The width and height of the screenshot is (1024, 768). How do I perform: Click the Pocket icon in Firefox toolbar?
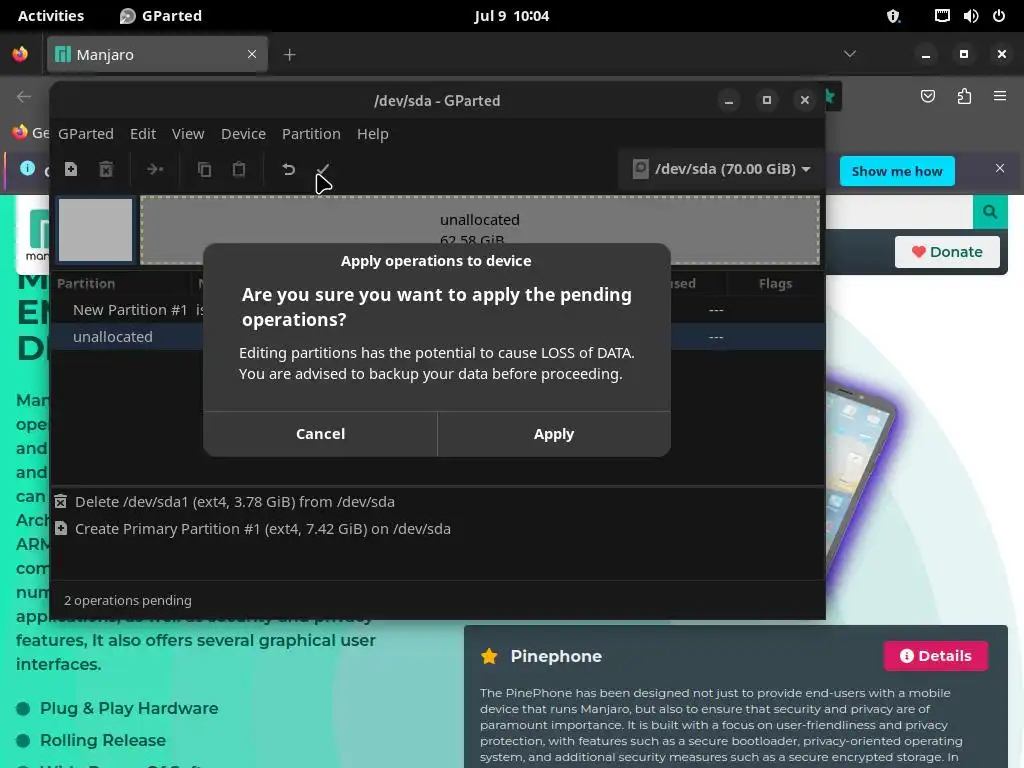pos(928,97)
